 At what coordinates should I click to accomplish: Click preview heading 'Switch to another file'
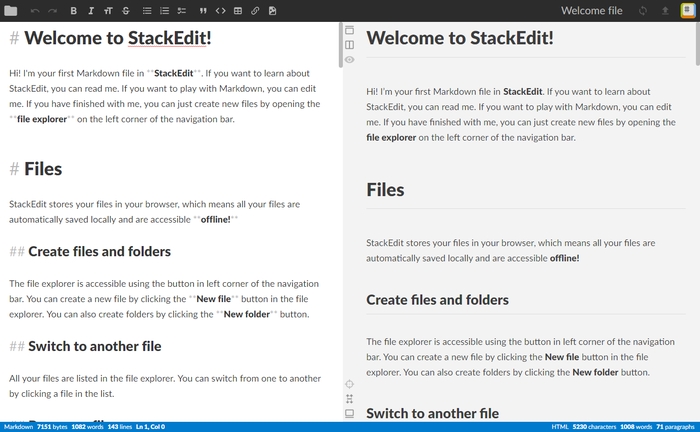(433, 413)
